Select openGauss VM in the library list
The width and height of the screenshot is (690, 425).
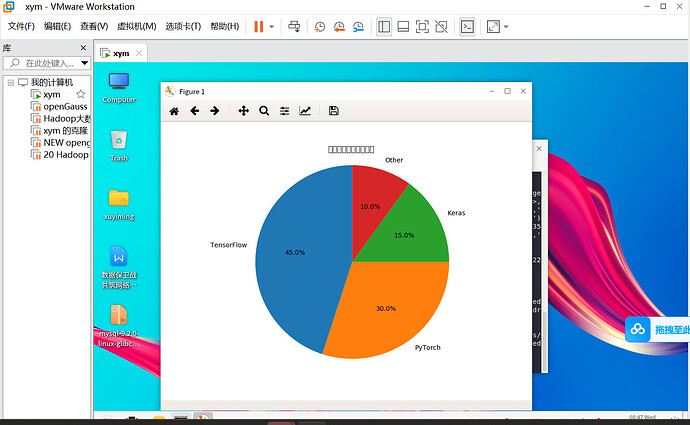[x=65, y=106]
